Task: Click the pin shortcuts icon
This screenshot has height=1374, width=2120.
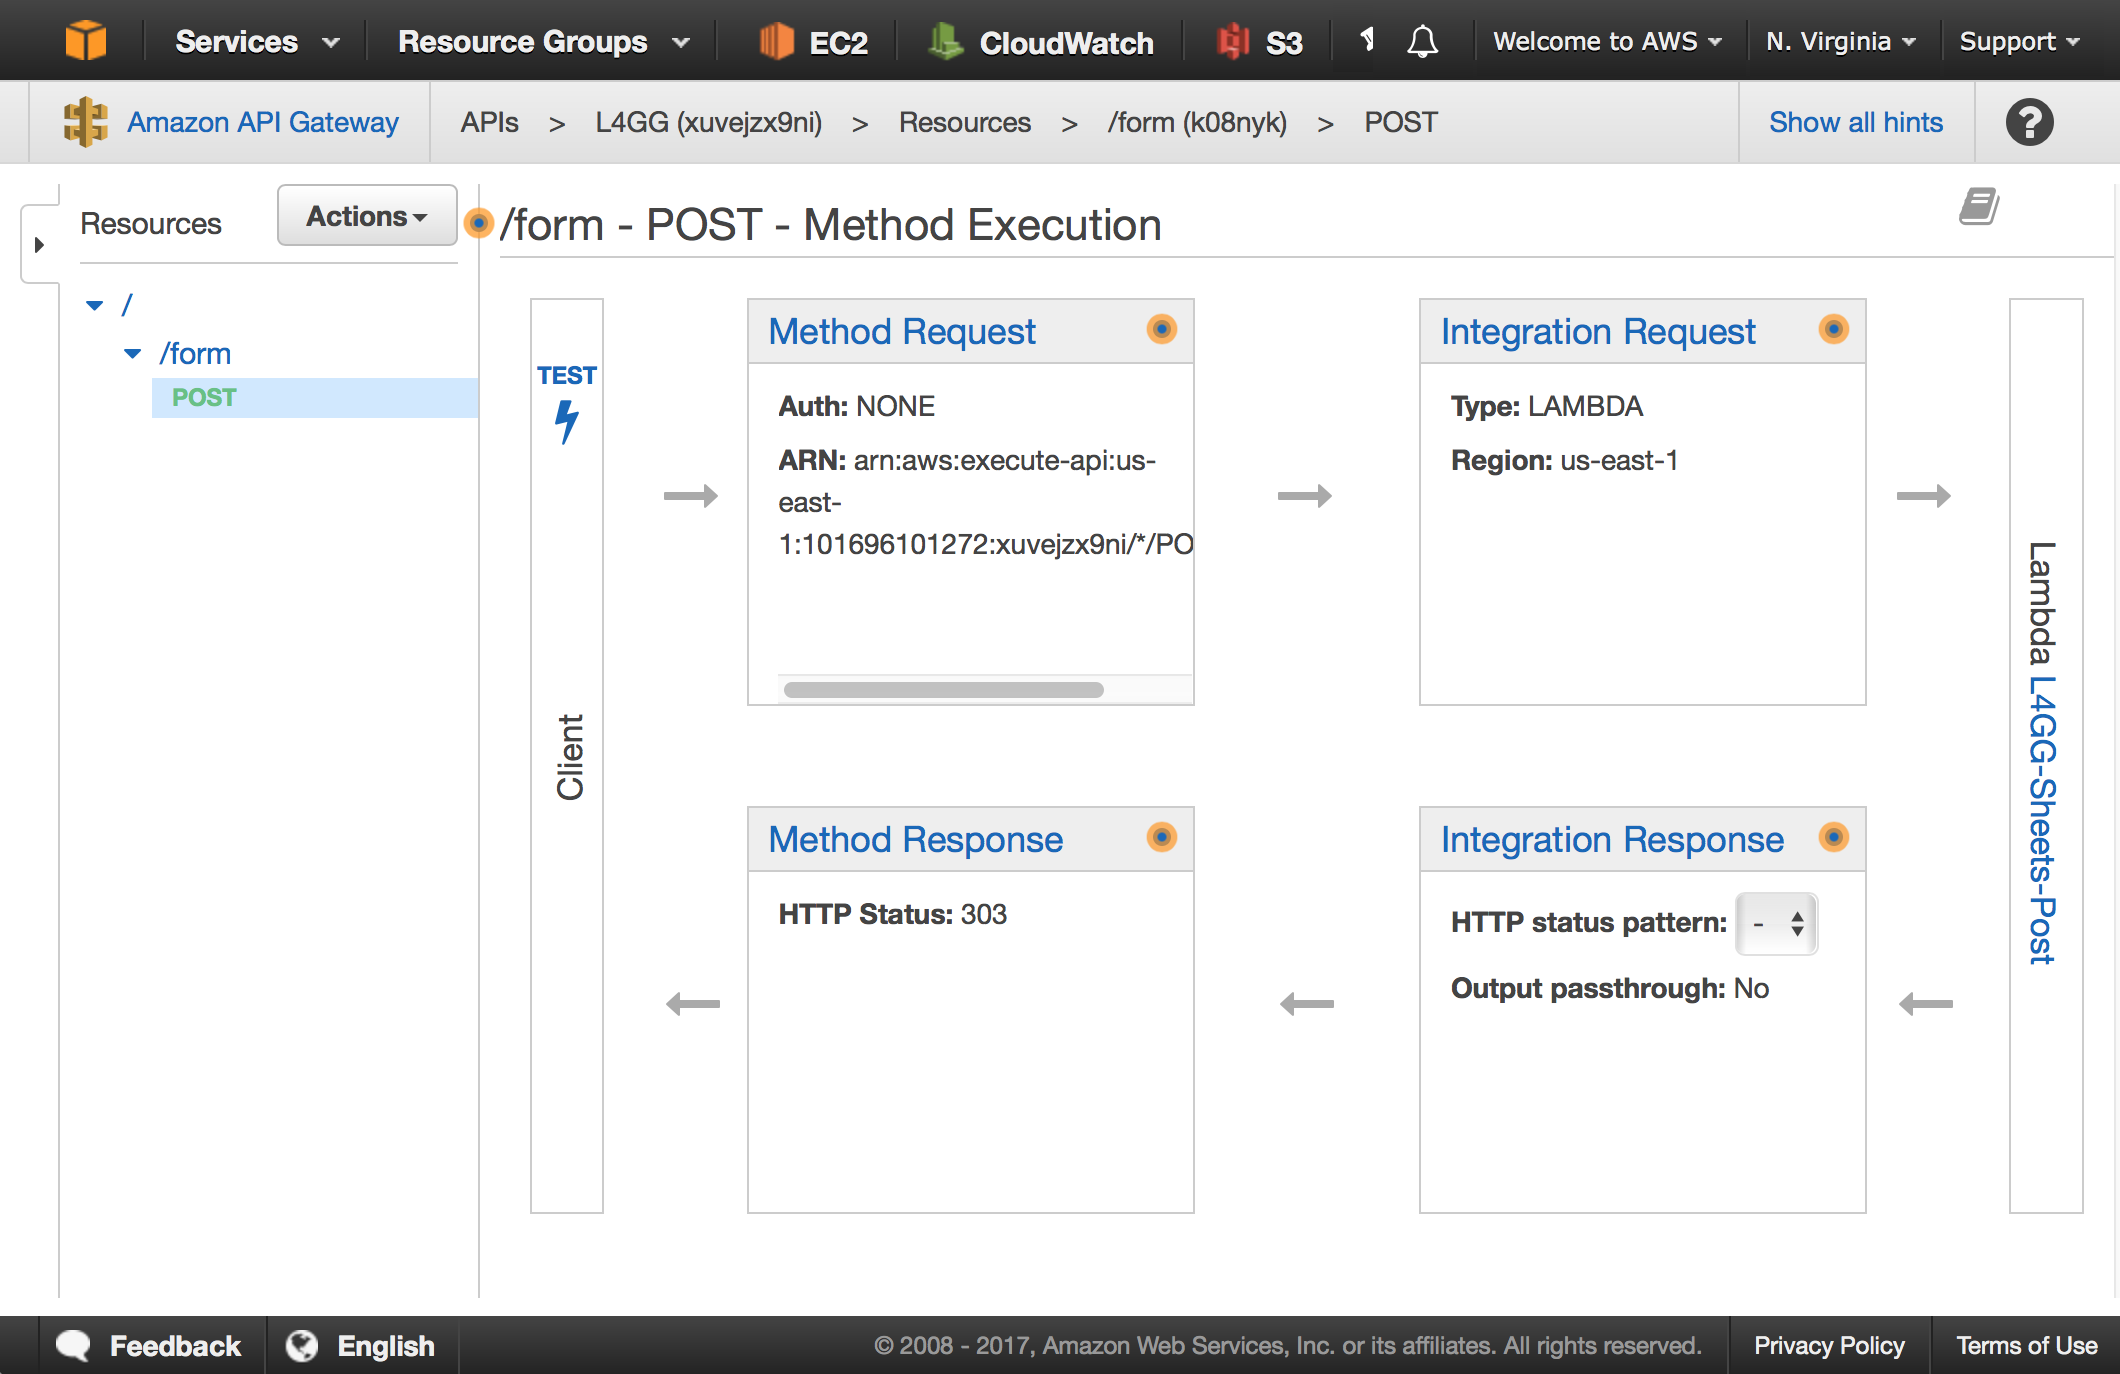Action: coord(1367,40)
